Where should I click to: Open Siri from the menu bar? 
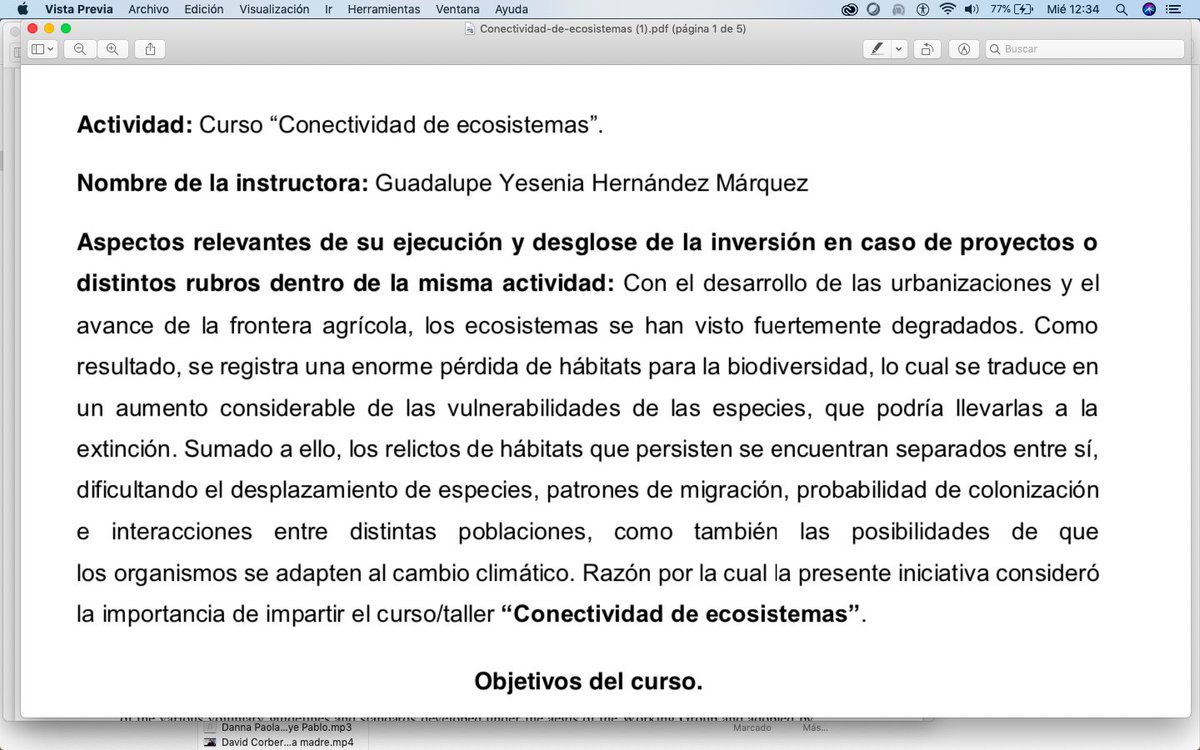[1149, 10]
